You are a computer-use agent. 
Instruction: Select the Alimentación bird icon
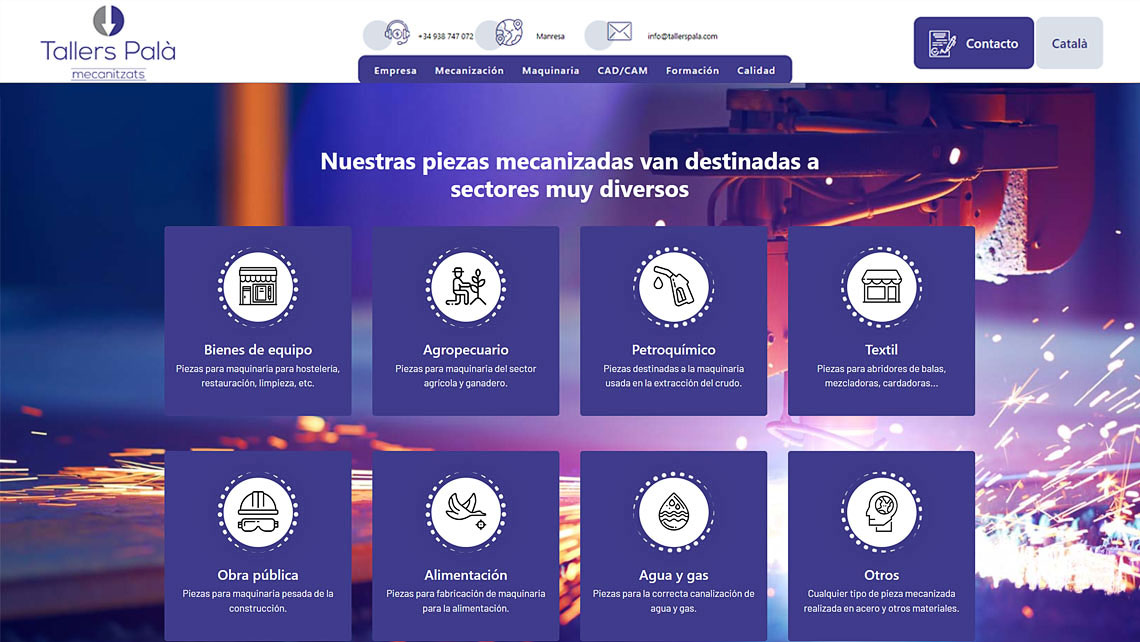coord(465,512)
